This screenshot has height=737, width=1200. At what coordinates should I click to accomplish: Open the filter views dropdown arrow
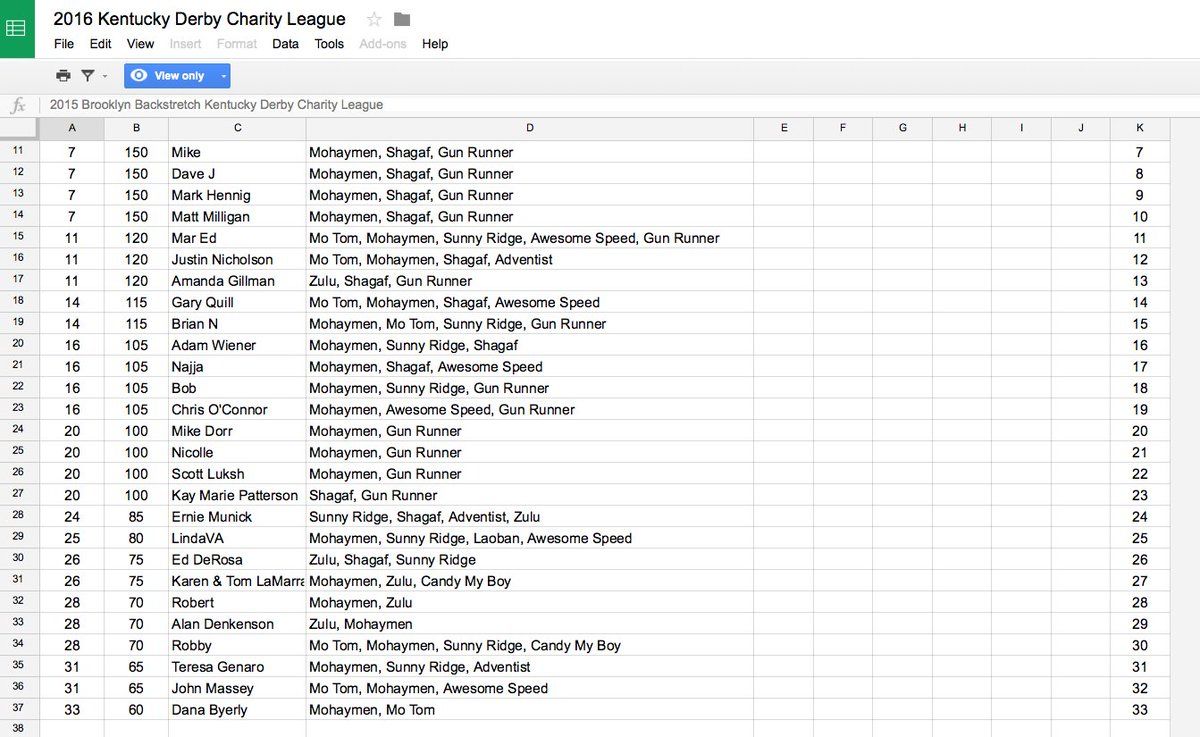(x=105, y=76)
